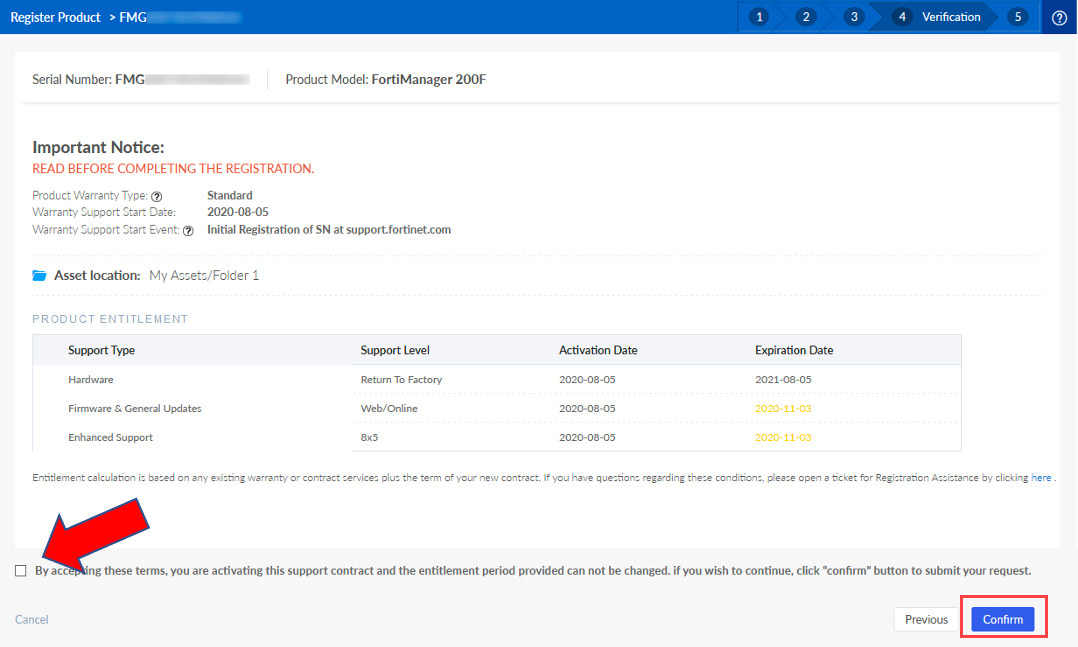This screenshot has height=647, width=1078.
Task: Select step 5 badge in the progress bar
Action: tap(1017, 17)
